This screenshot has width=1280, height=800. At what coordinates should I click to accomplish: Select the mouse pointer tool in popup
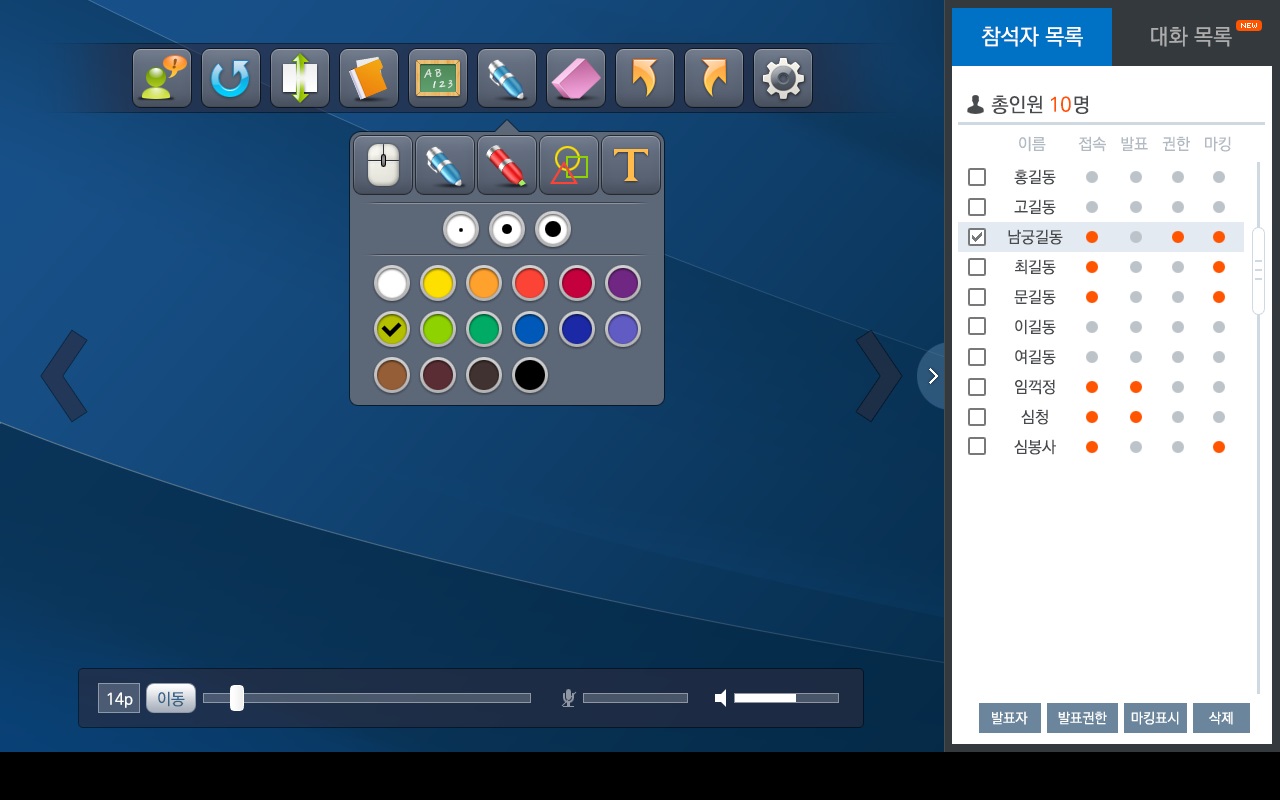[x=383, y=165]
